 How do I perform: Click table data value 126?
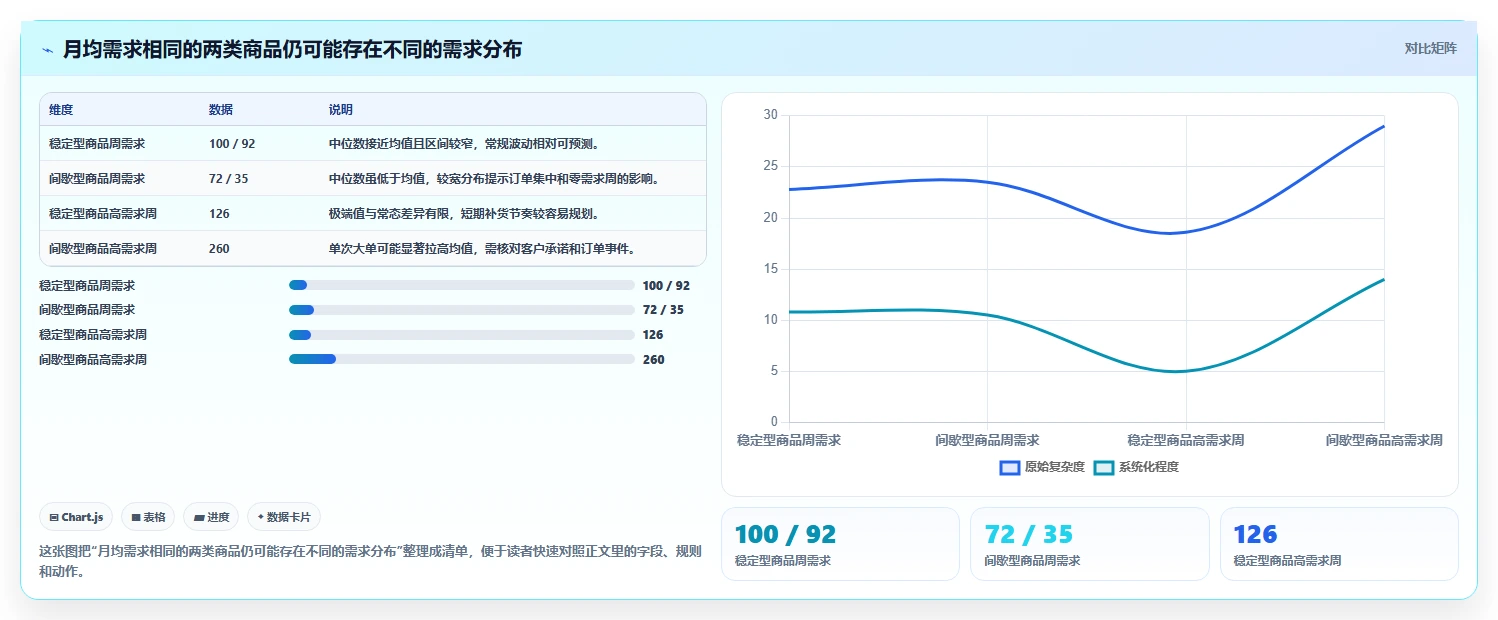coord(220,214)
